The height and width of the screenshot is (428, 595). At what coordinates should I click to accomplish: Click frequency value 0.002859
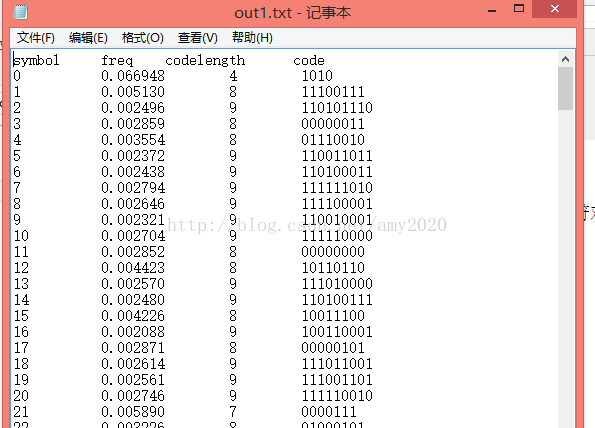[x=133, y=124]
